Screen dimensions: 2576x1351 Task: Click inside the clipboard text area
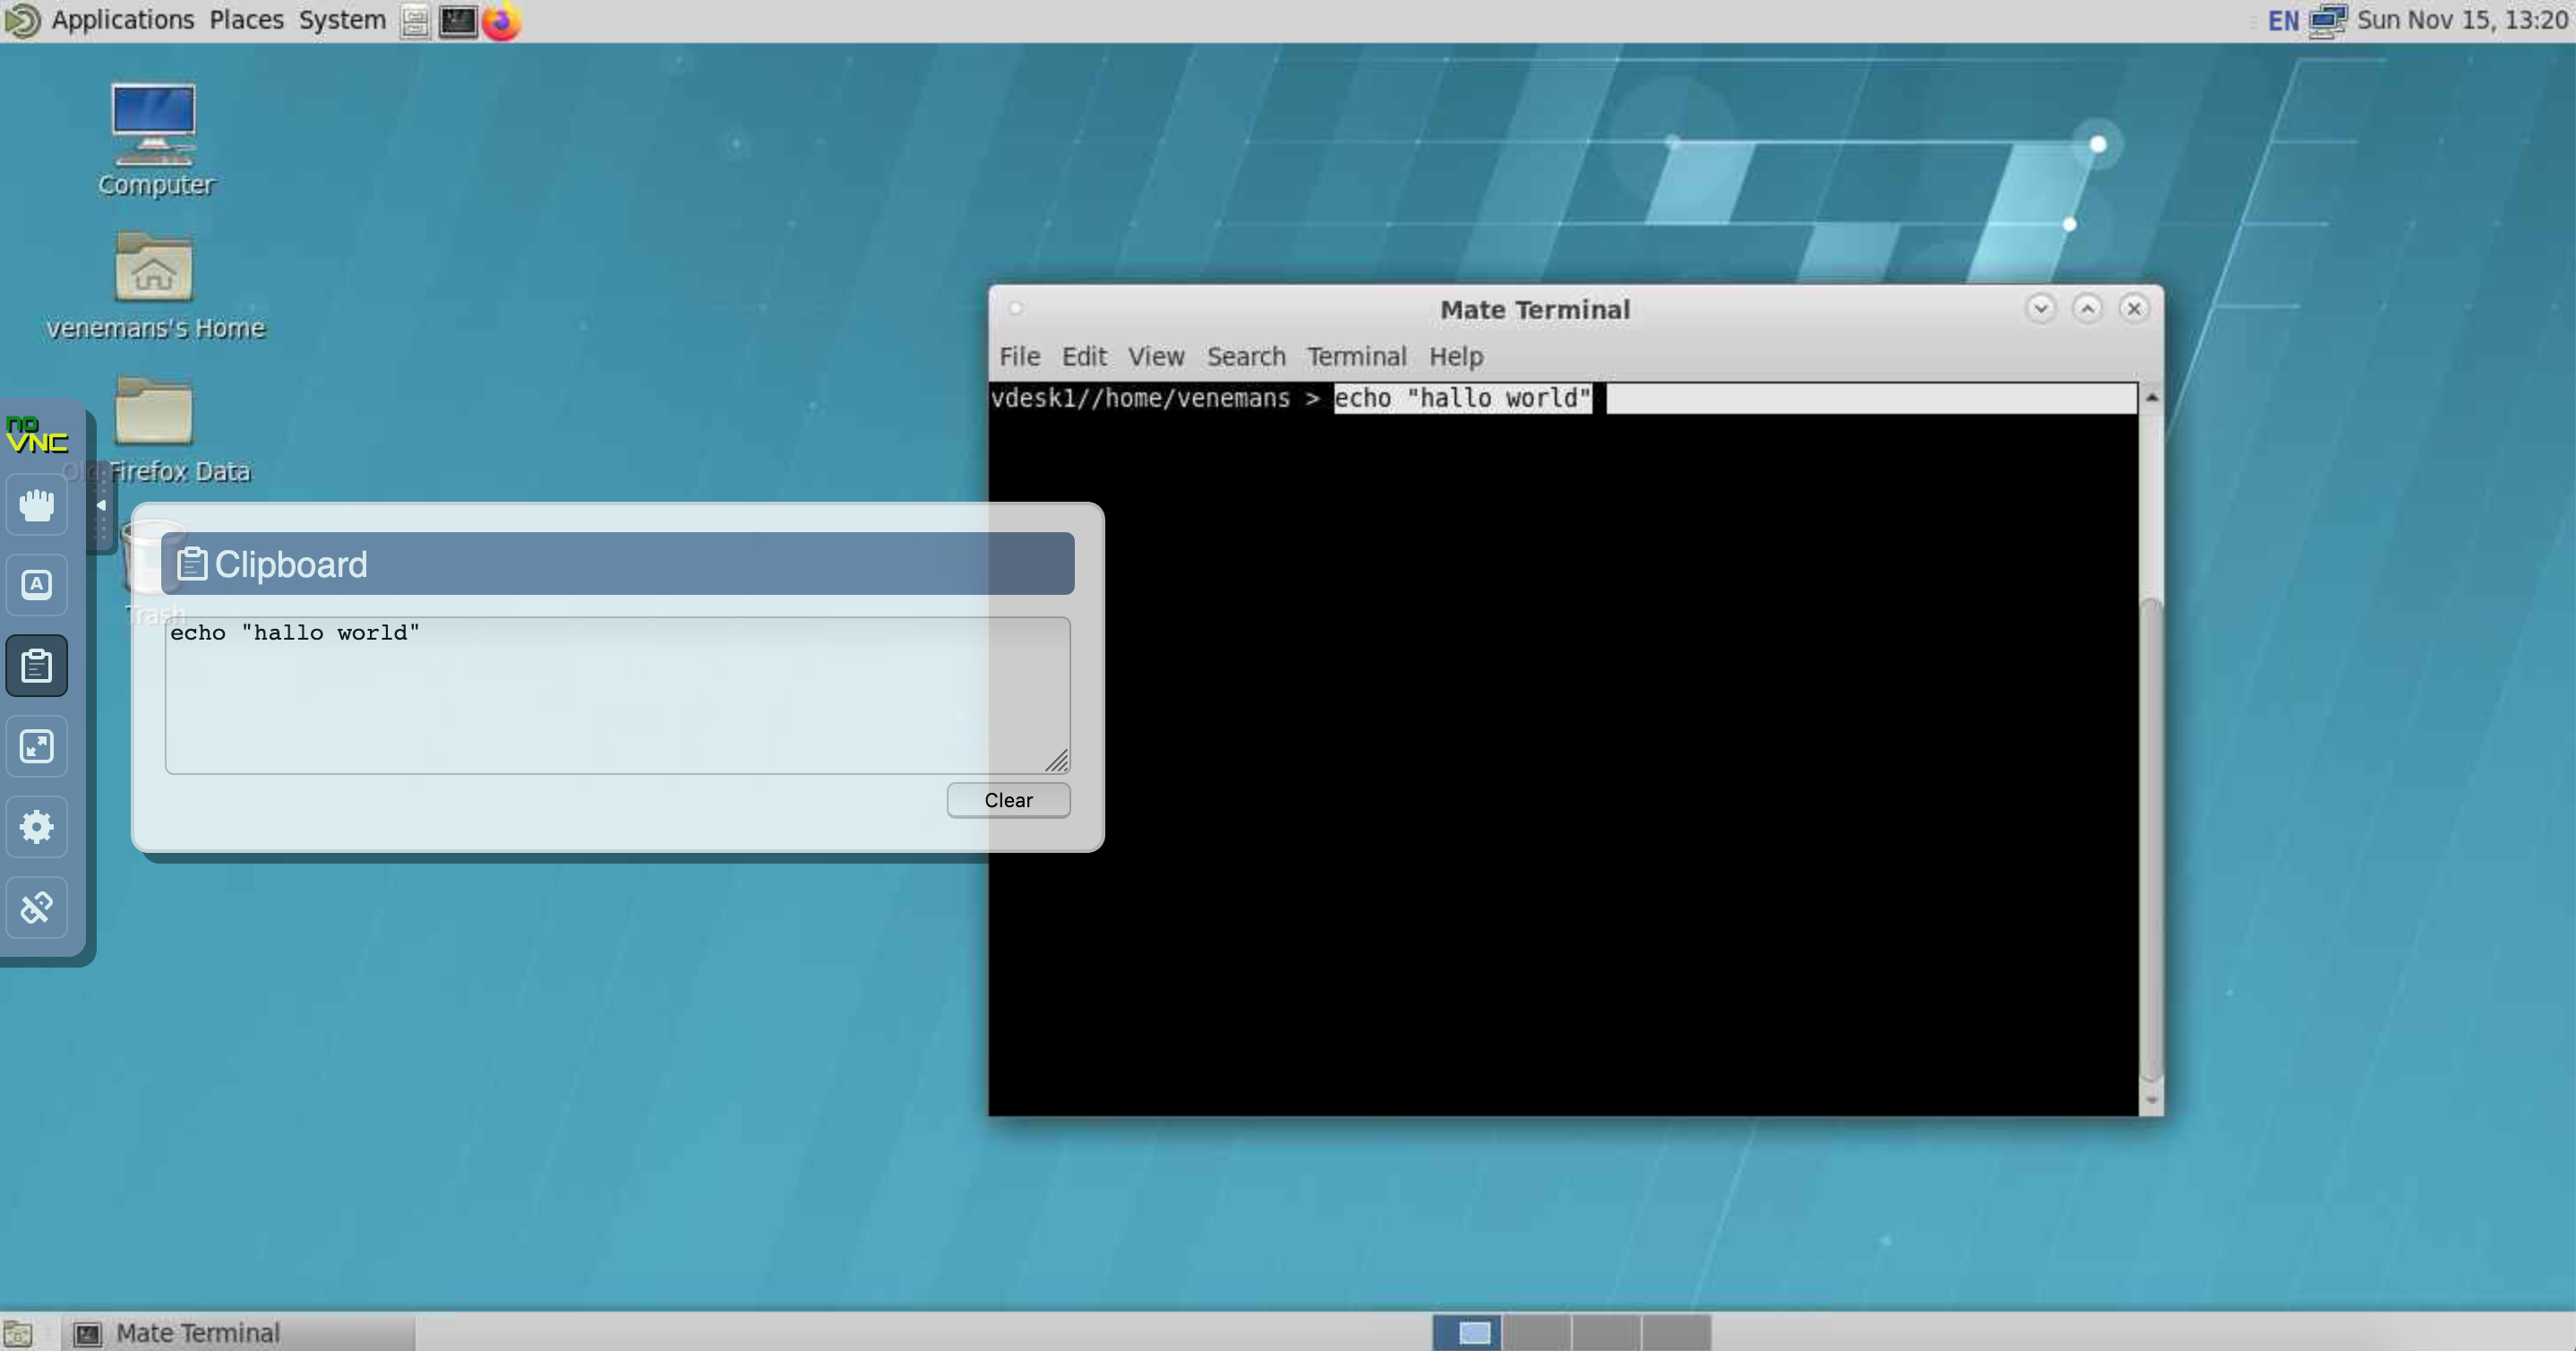616,696
